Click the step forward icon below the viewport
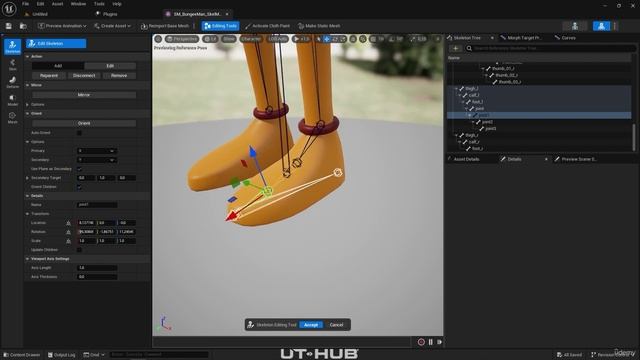 (x=440, y=342)
